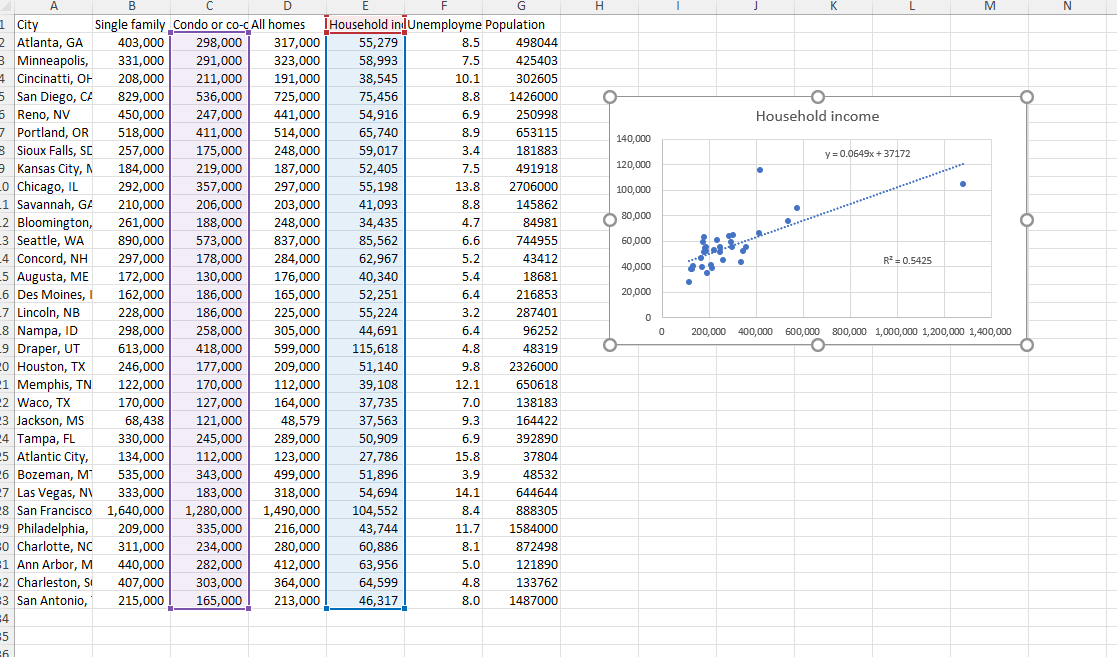Click household income value 46,317

(x=365, y=601)
